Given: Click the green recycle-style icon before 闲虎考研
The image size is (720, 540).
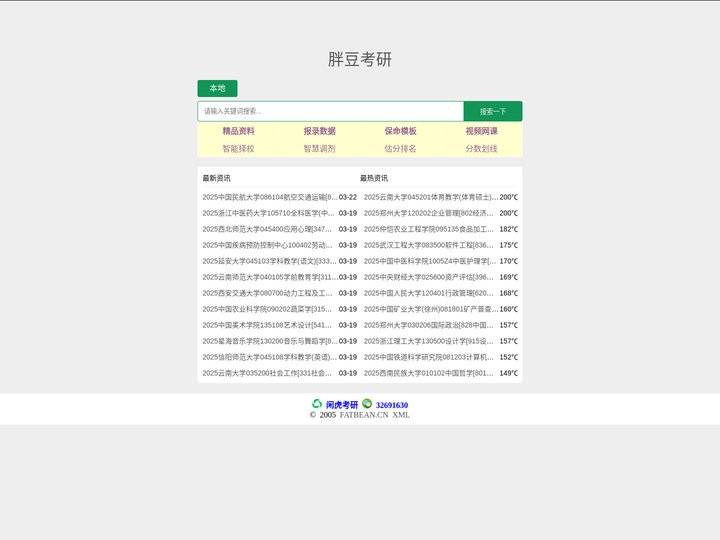Looking at the screenshot, I should click(317, 404).
